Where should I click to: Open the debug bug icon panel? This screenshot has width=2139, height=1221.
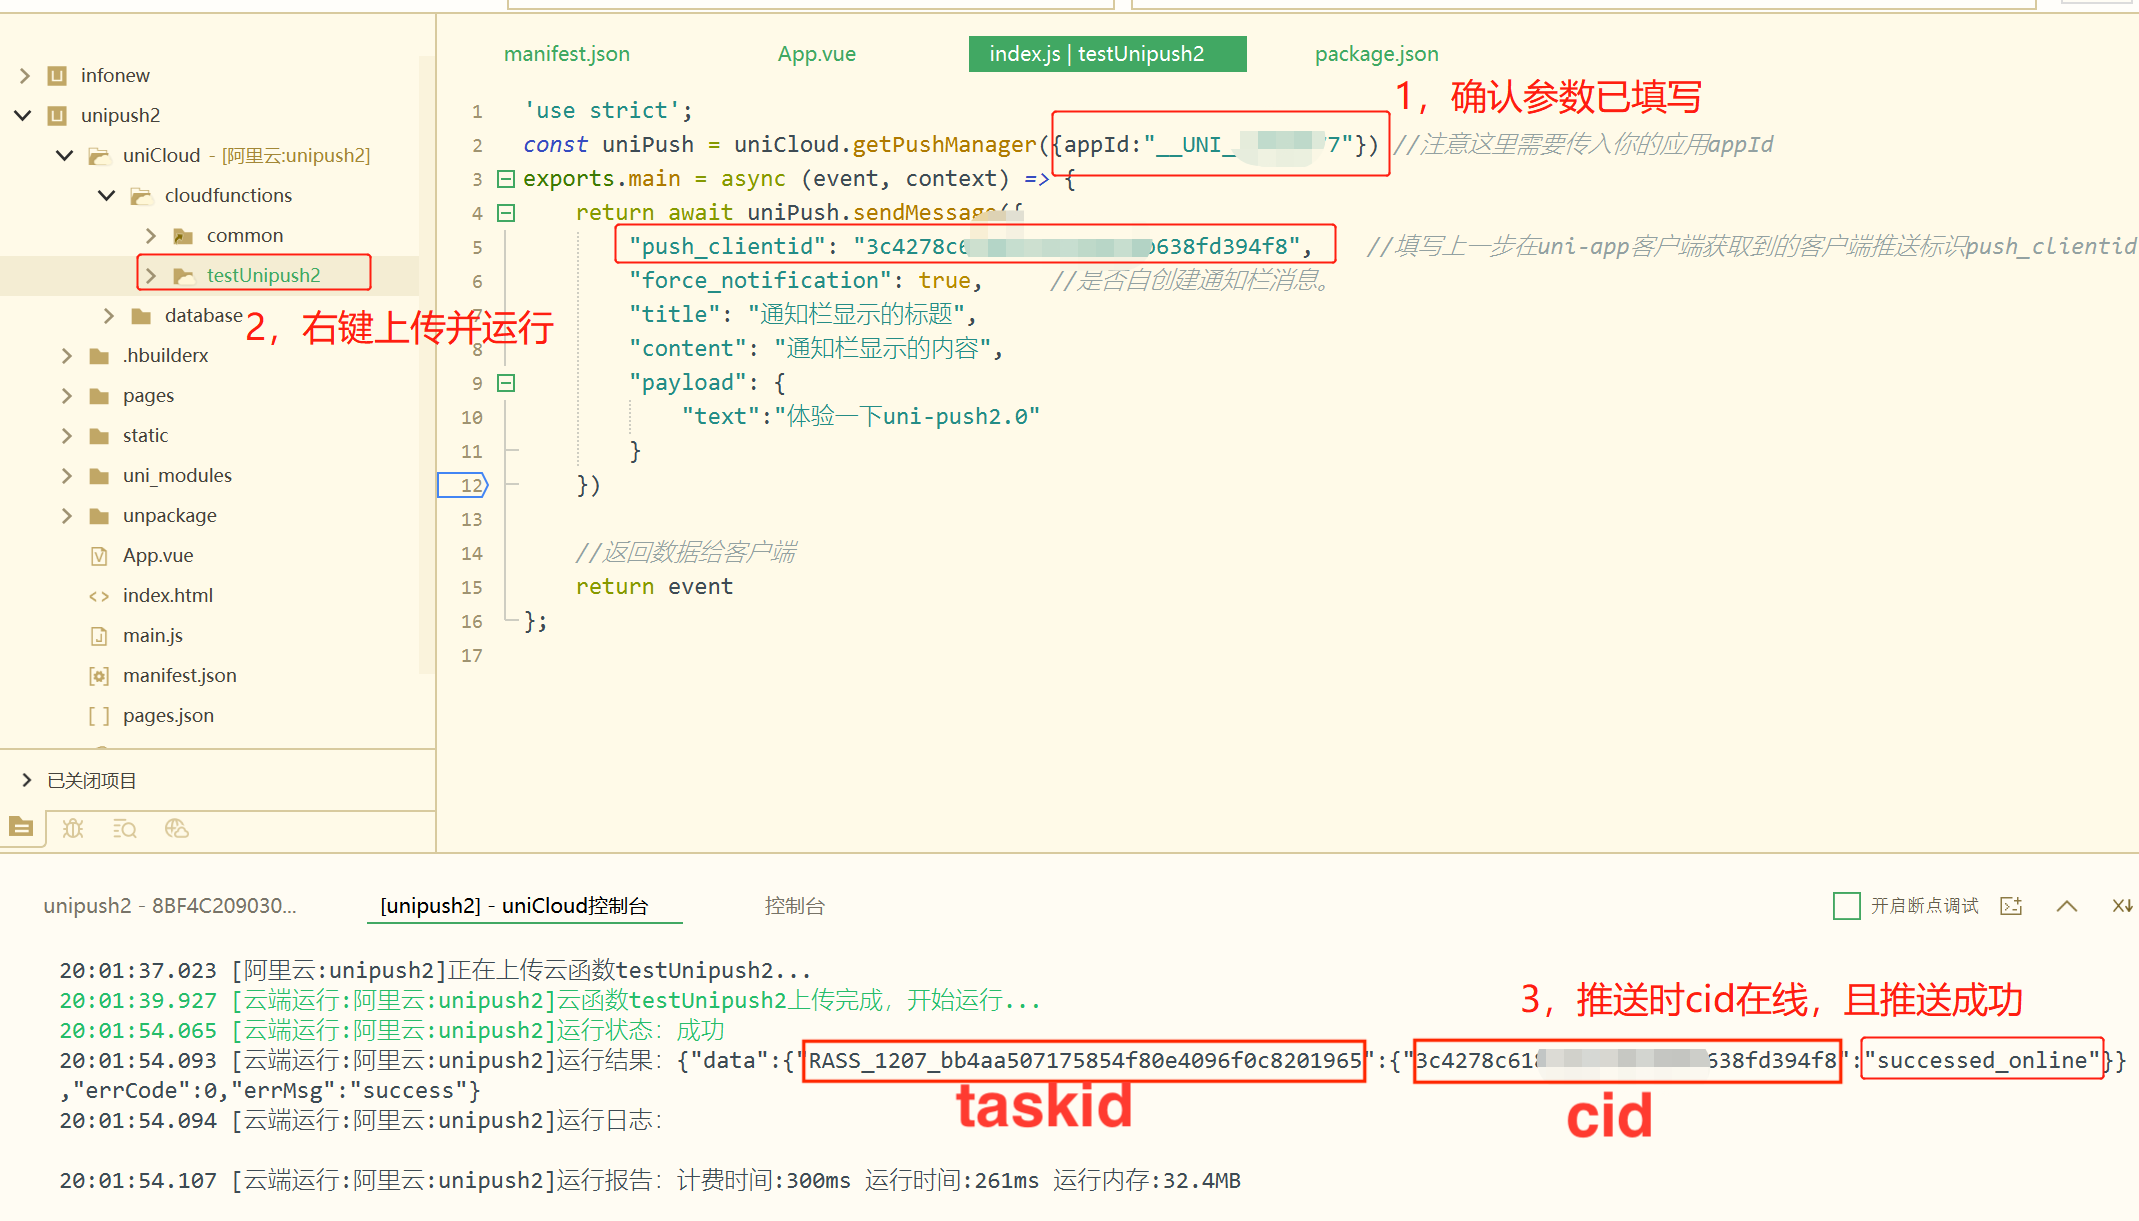point(73,828)
